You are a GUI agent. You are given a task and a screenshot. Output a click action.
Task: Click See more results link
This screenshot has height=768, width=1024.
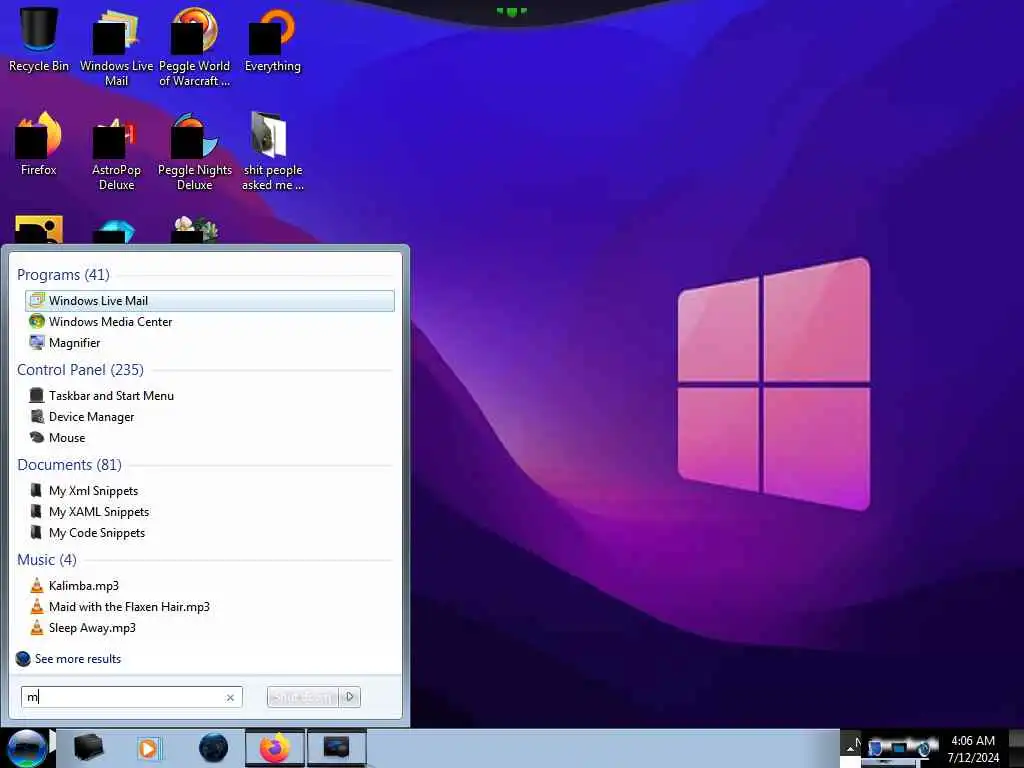coord(78,658)
